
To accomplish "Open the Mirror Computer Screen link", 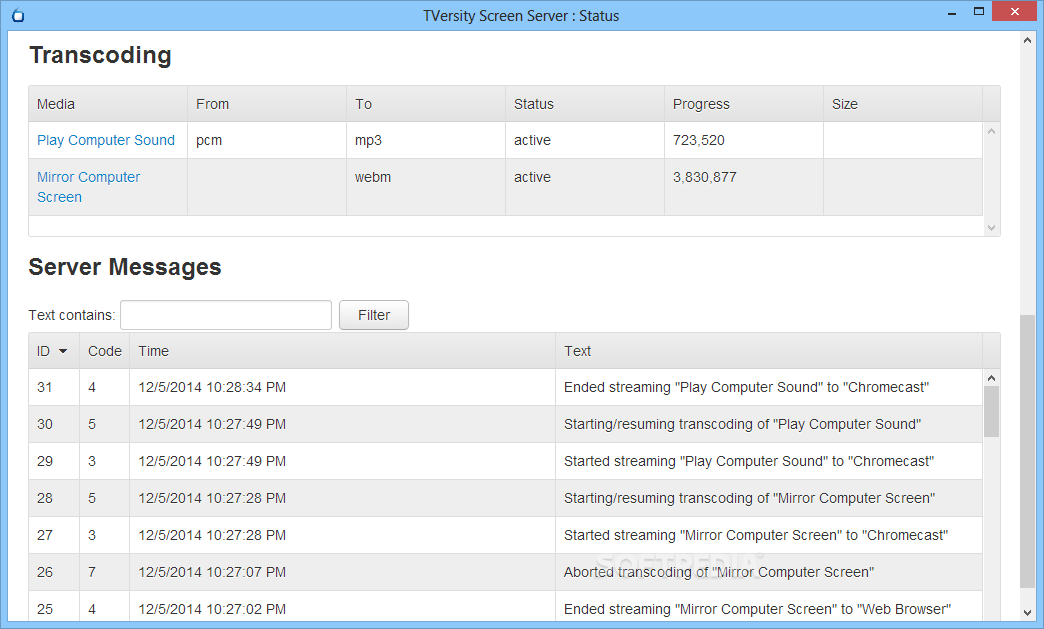I will (89, 187).
